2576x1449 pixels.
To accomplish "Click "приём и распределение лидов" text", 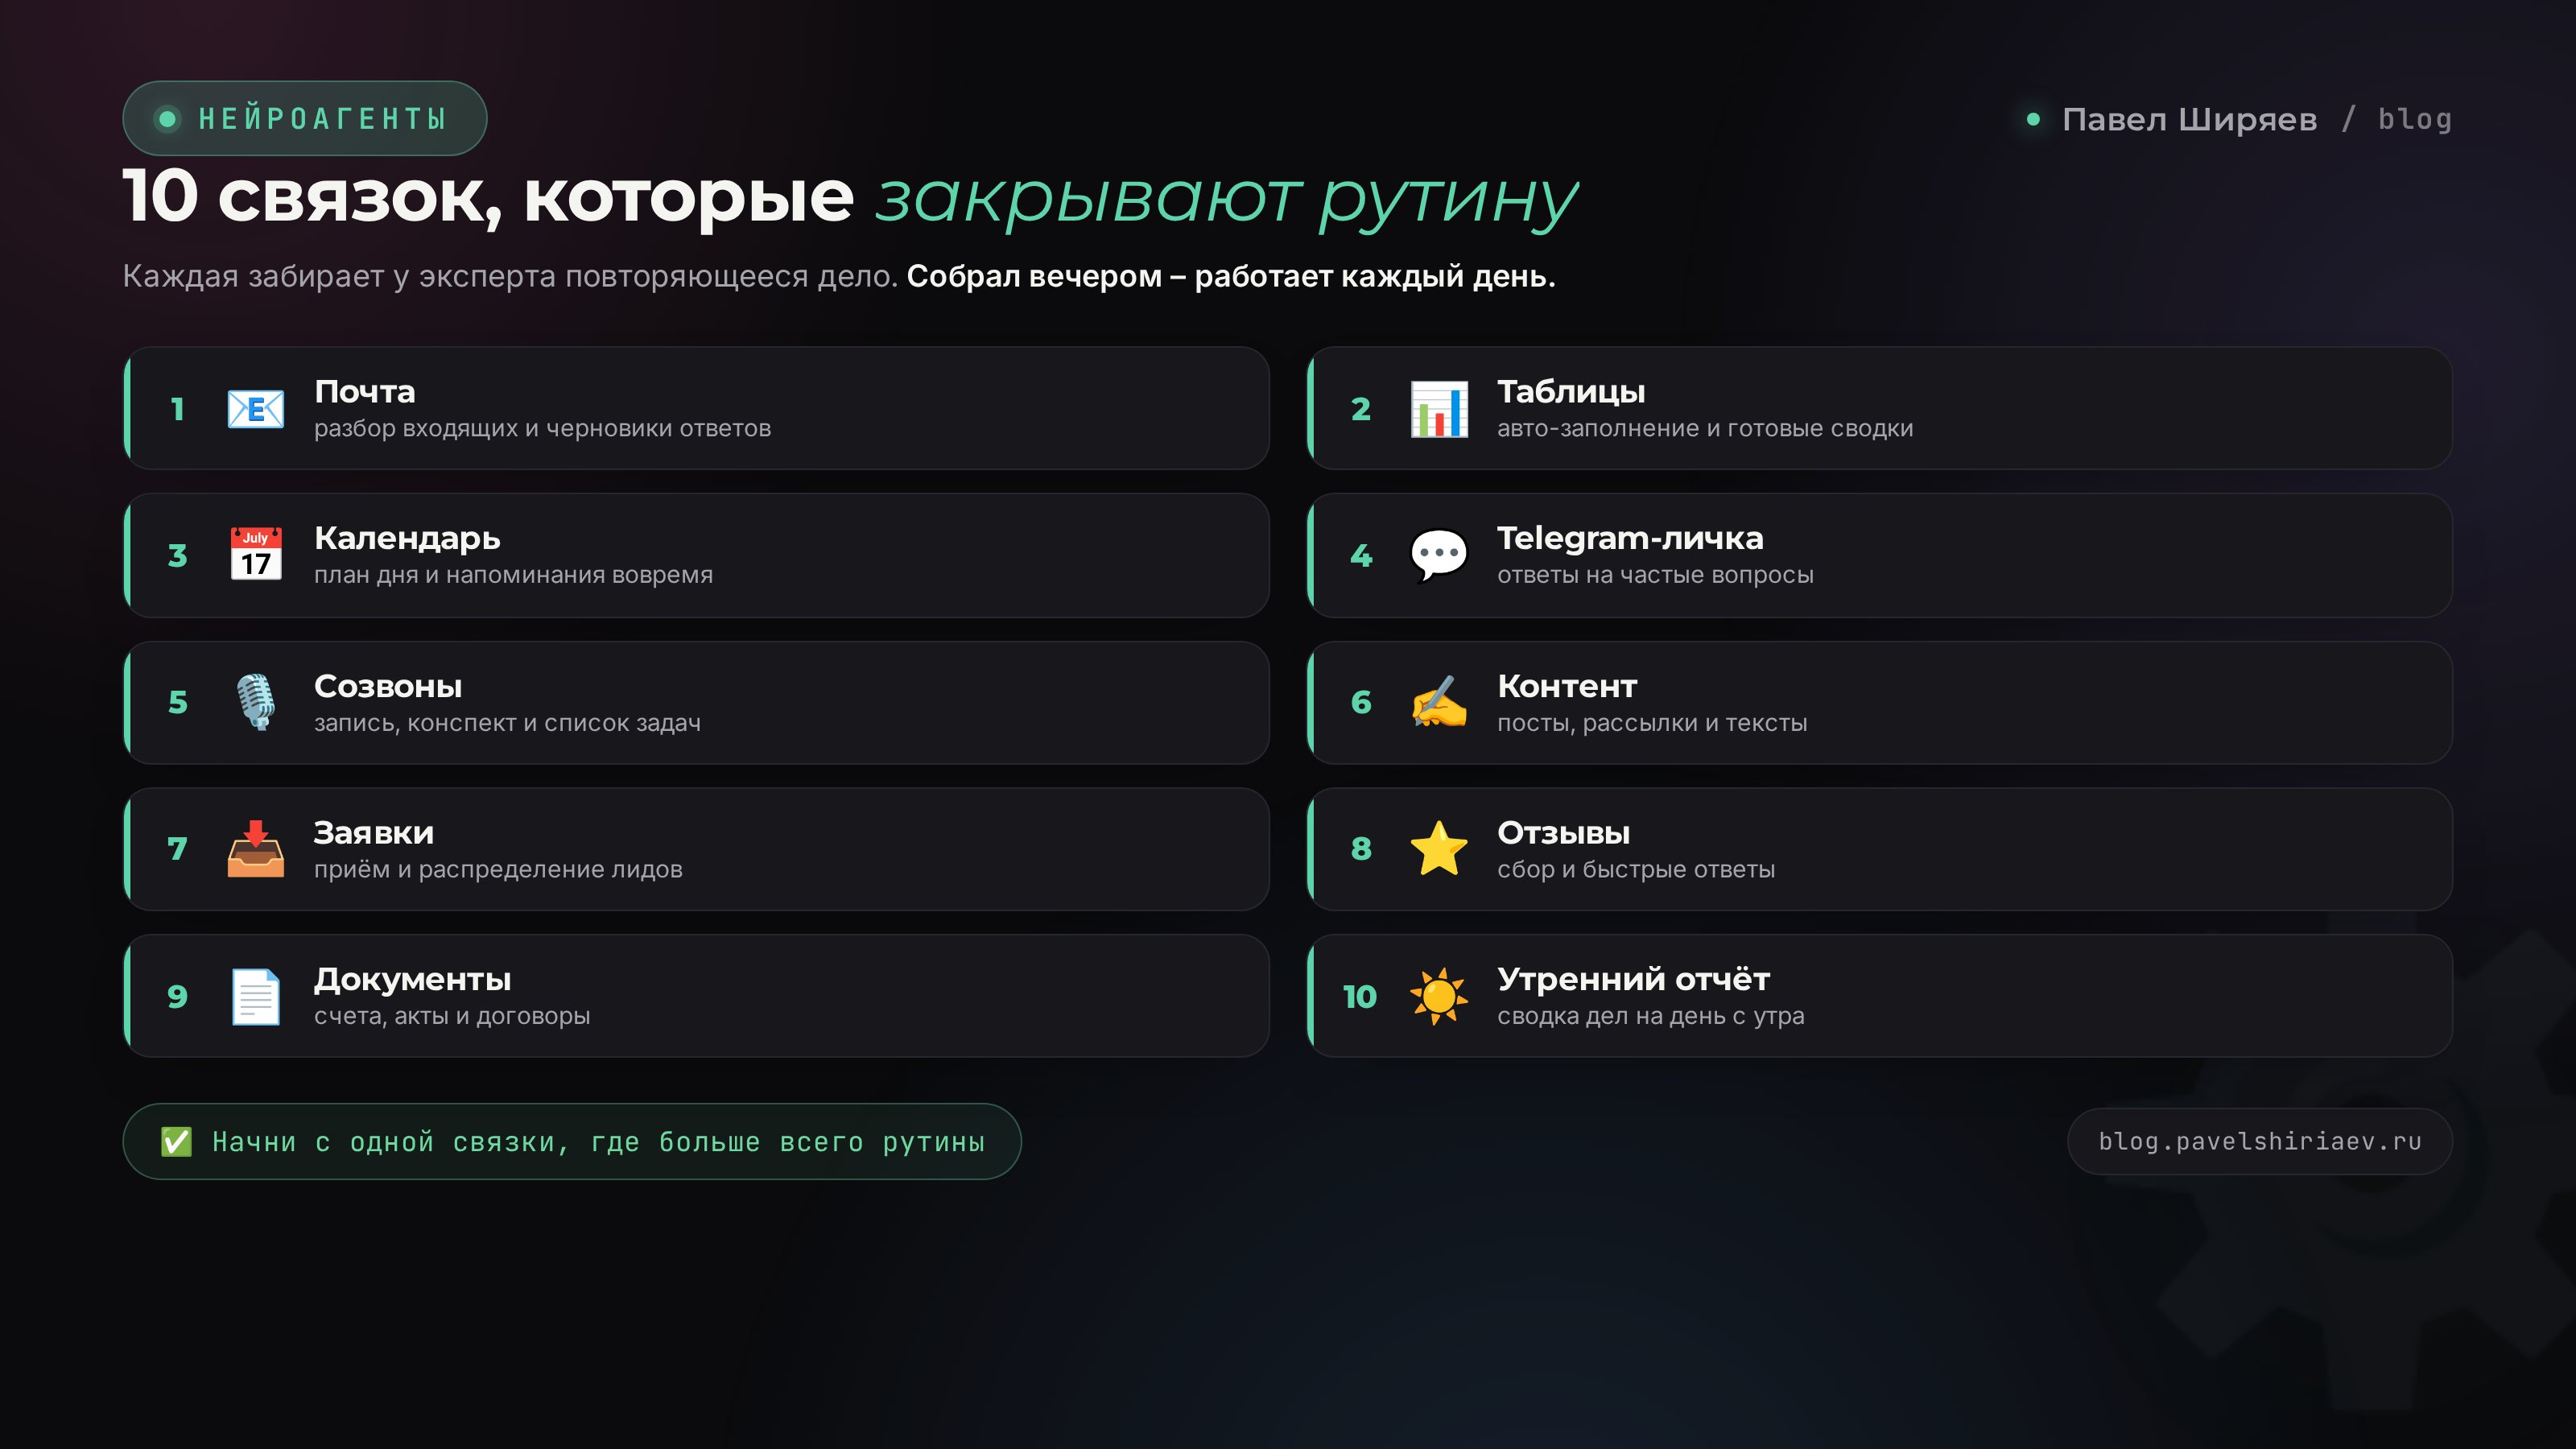I will [498, 869].
